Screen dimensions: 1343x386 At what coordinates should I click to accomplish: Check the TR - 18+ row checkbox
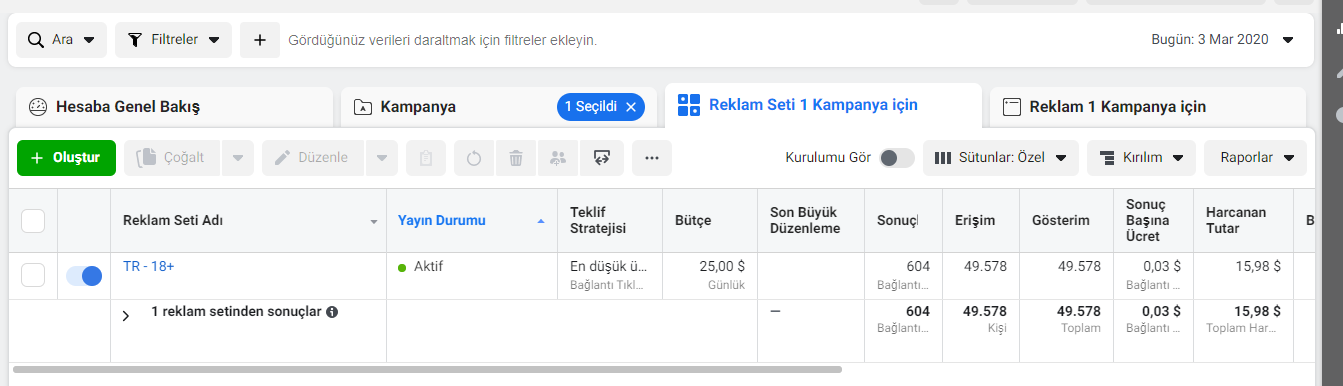33,276
